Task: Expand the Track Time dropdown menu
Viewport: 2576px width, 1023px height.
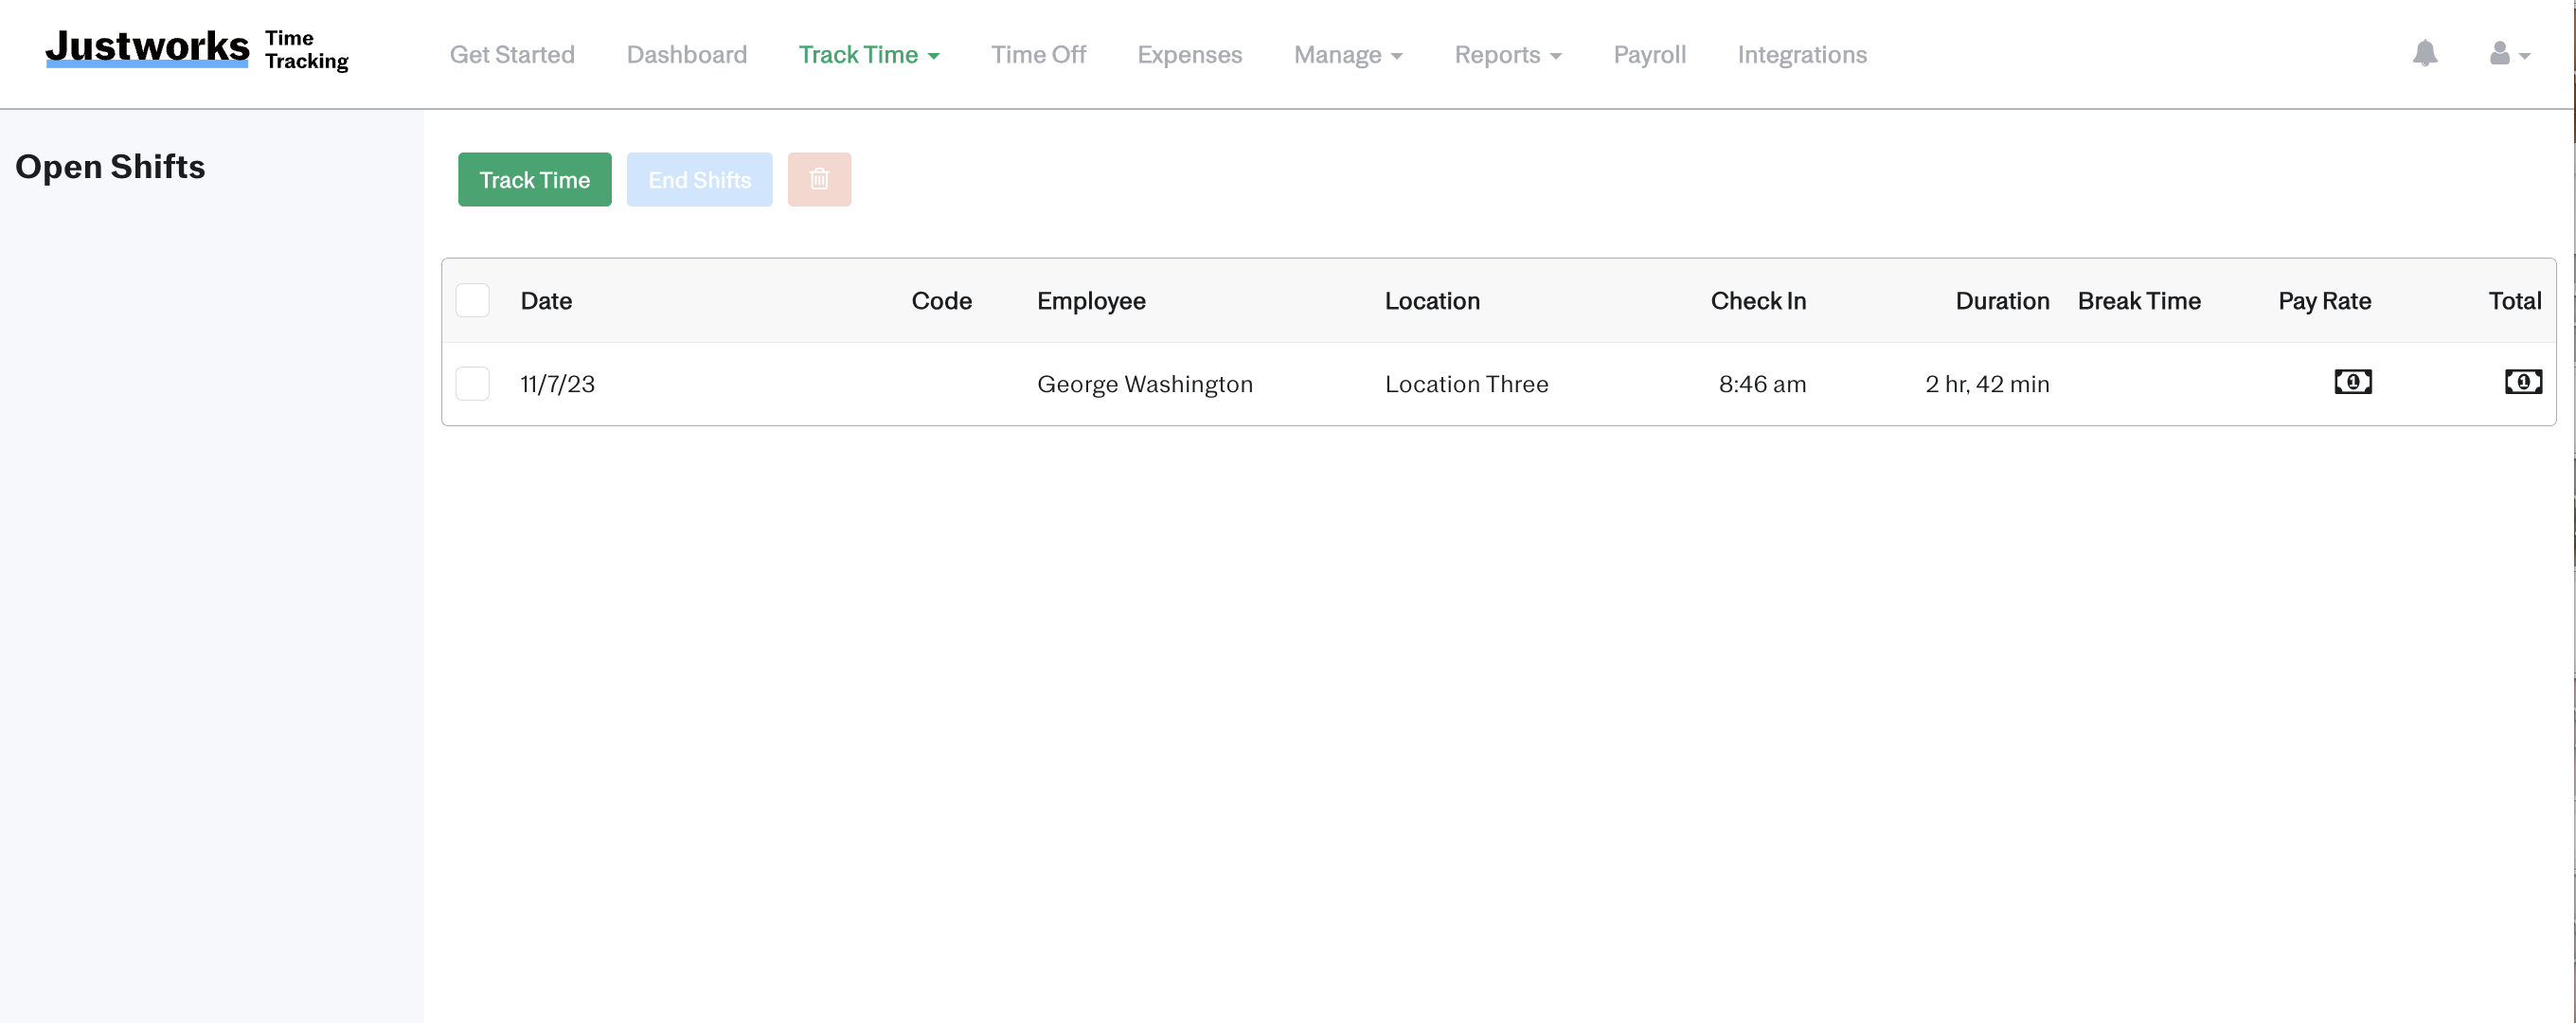Action: tap(868, 55)
